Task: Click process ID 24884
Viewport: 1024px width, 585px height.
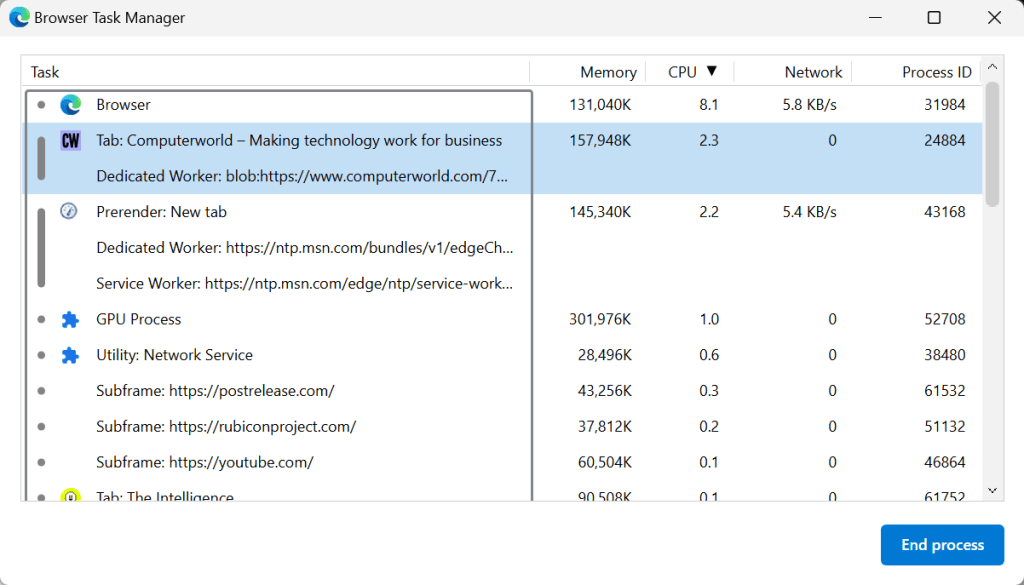Action: tap(944, 140)
